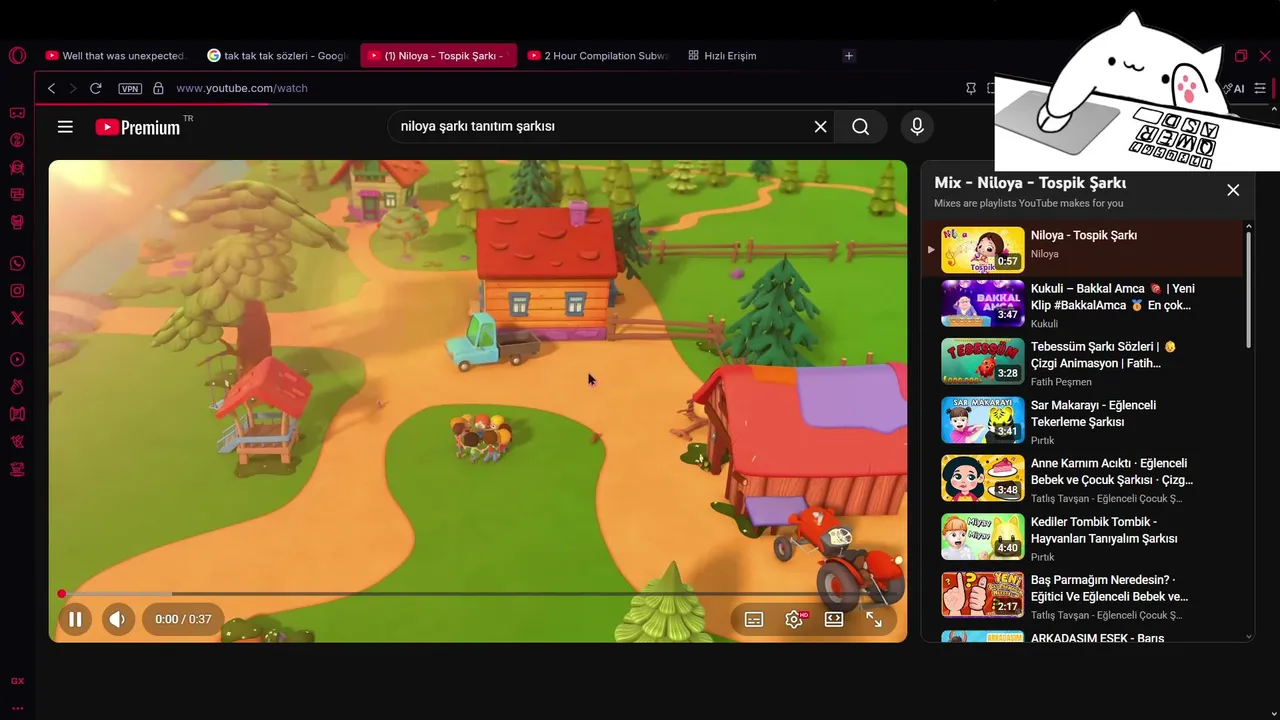Switch to 'tak tak tak sözleri' Google tab
The image size is (1280, 720).
pyautogui.click(x=277, y=56)
